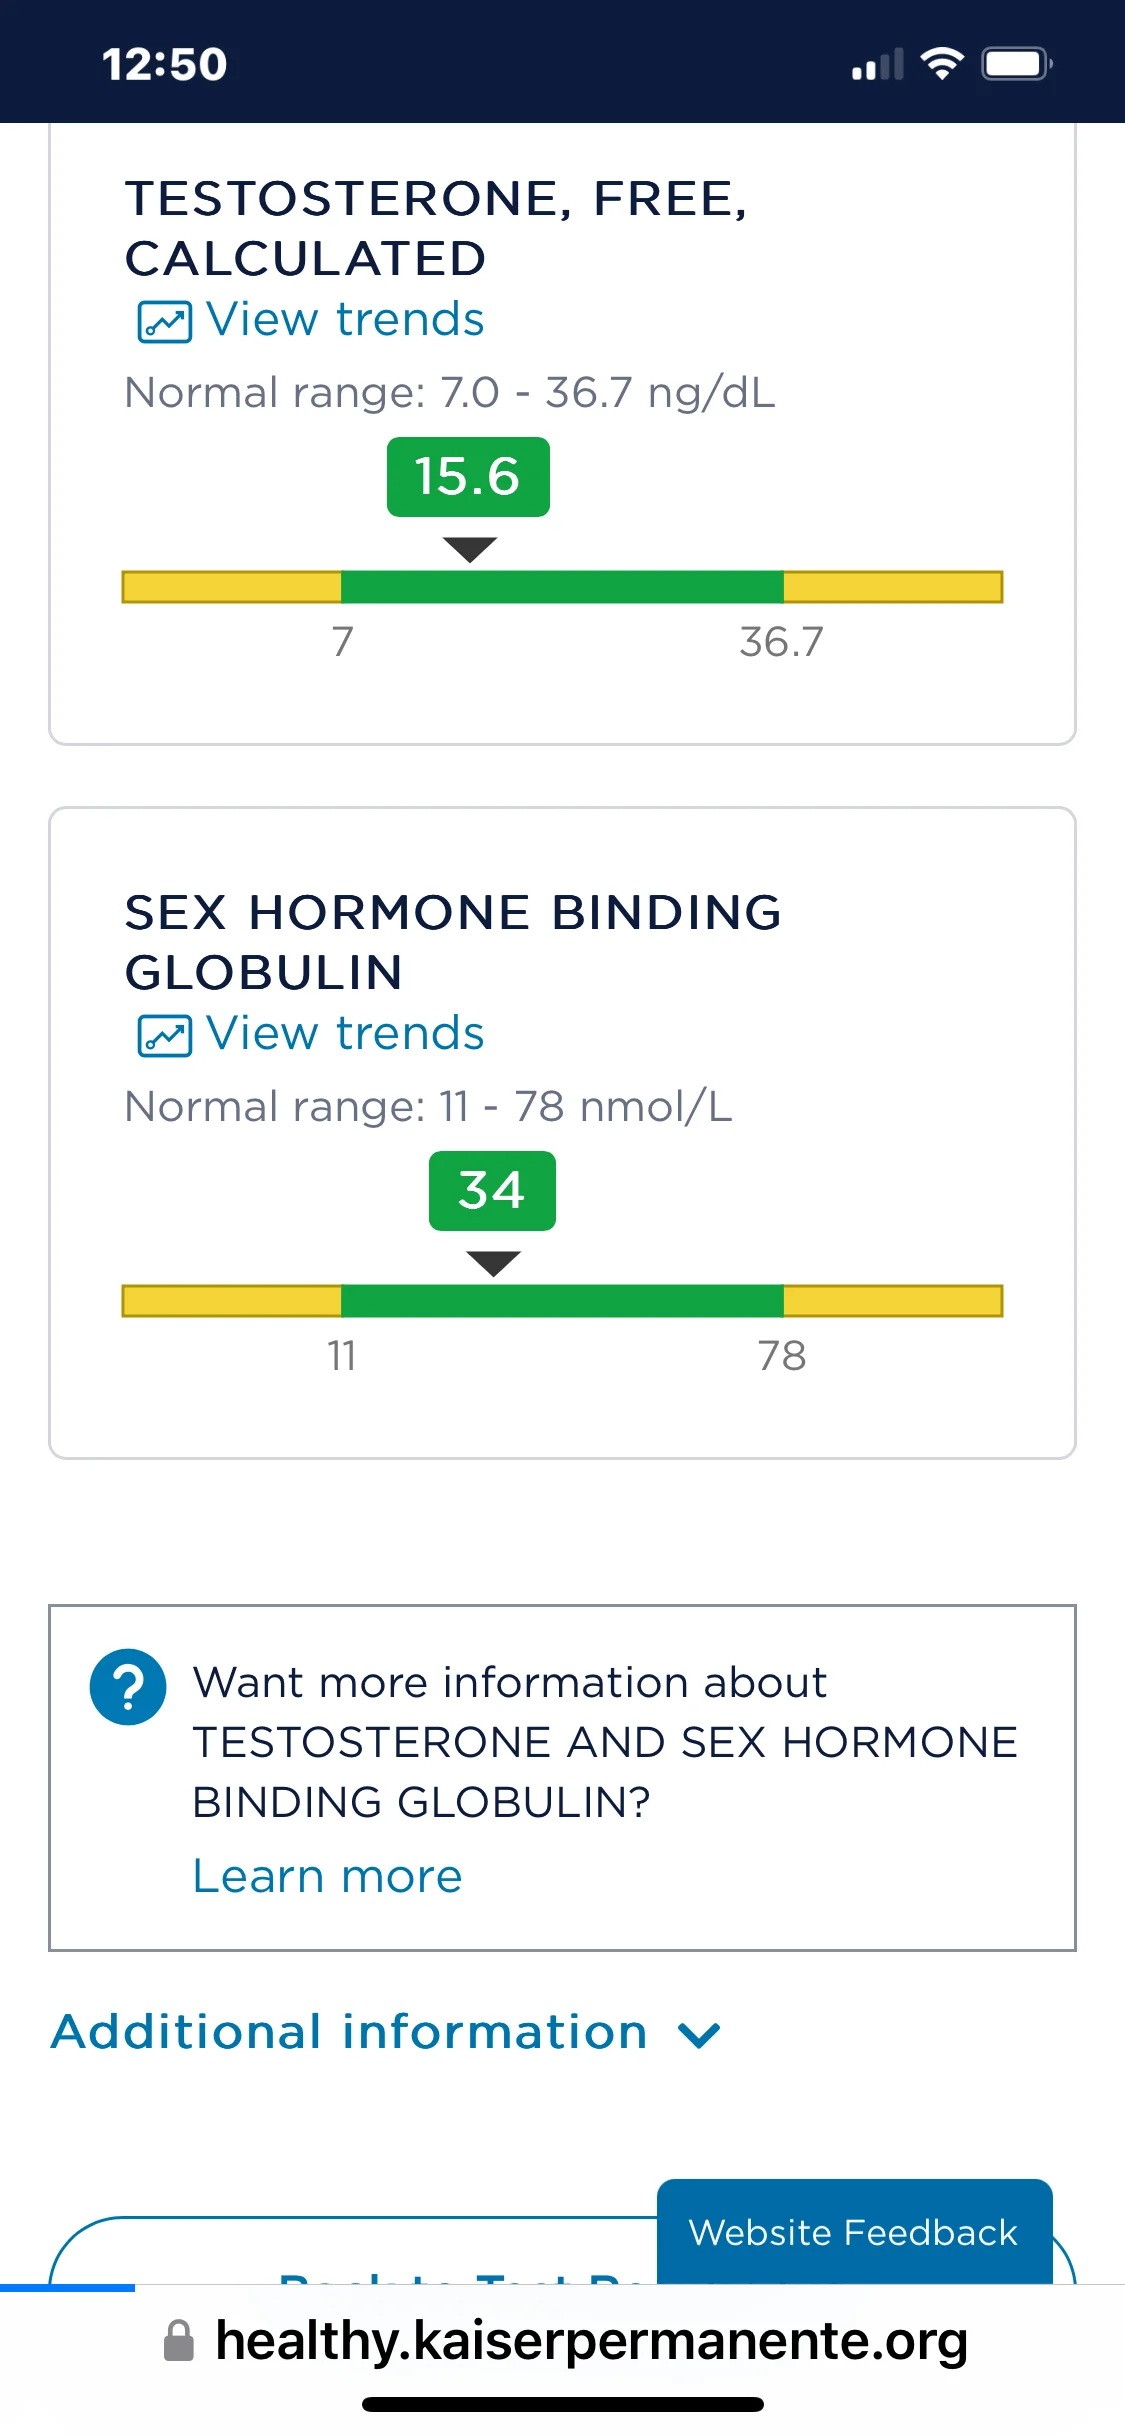Tap the 34 SHBG result badge

point(492,1191)
